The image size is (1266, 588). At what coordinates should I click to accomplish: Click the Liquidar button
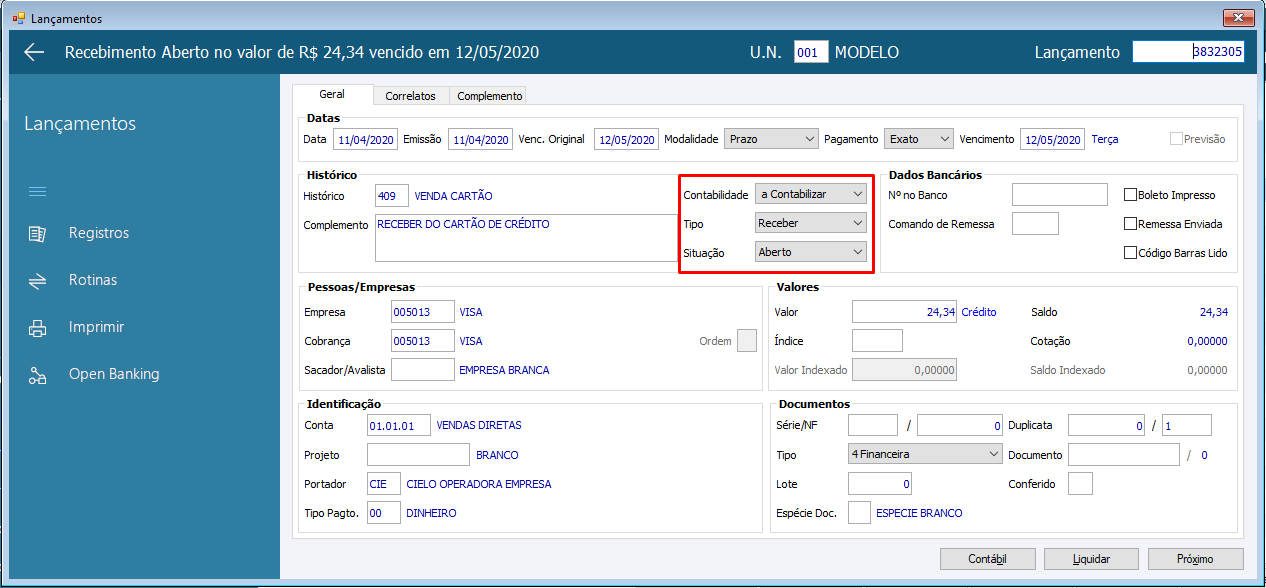click(x=1092, y=559)
